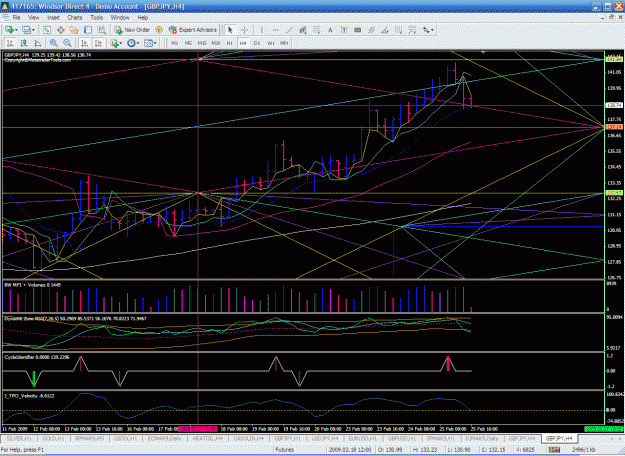This screenshot has height=456, width=625.
Task: Activate the Crosshair mode
Action: pyautogui.click(x=244, y=30)
